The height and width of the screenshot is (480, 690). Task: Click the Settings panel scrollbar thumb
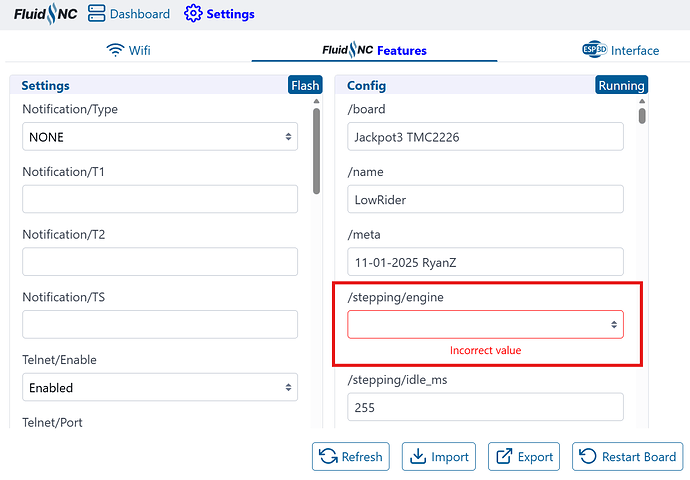[316, 151]
